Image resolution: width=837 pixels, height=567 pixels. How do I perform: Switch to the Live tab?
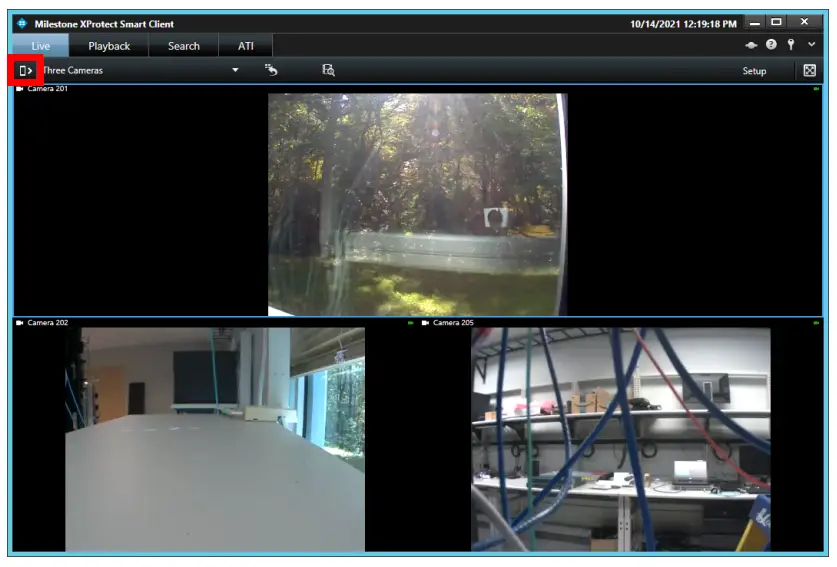pyautogui.click(x=41, y=46)
